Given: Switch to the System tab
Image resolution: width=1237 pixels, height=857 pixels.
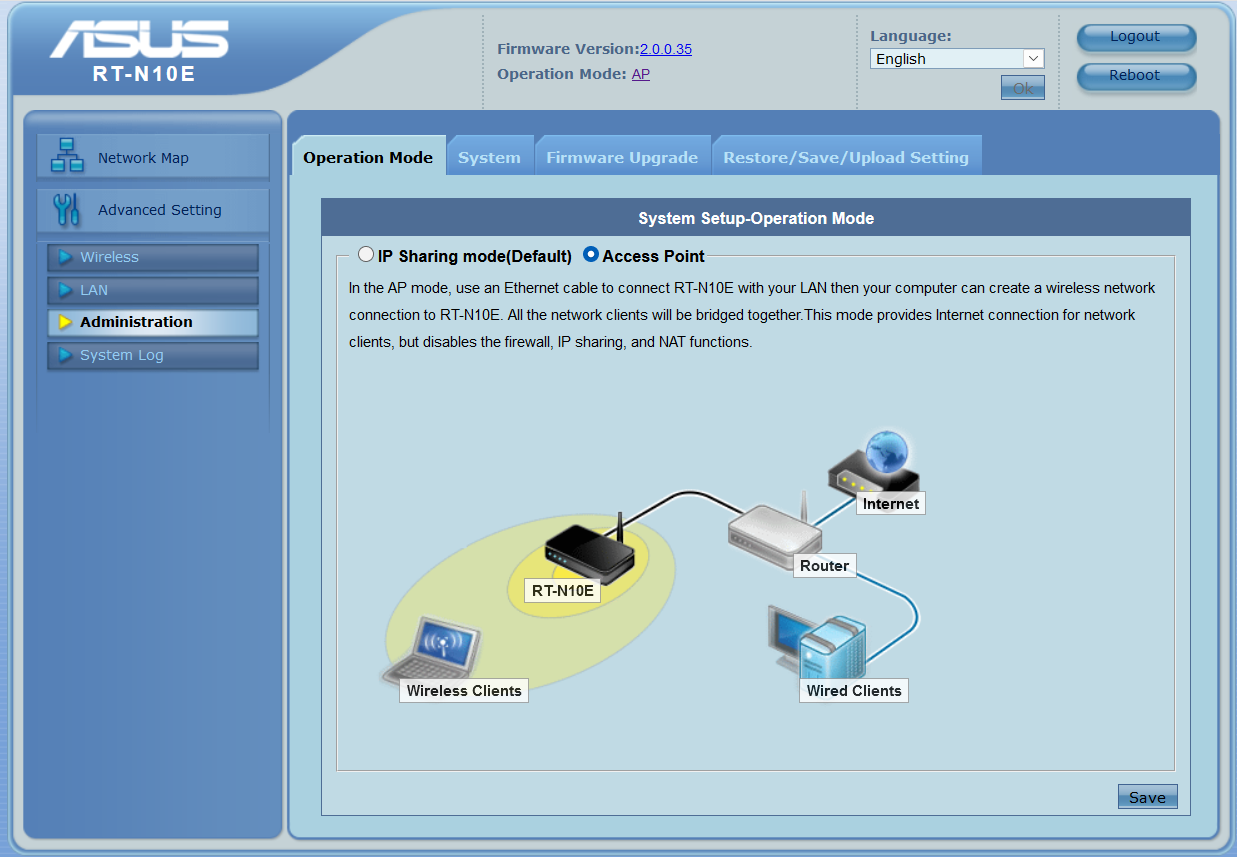Looking at the screenshot, I should 489,157.
